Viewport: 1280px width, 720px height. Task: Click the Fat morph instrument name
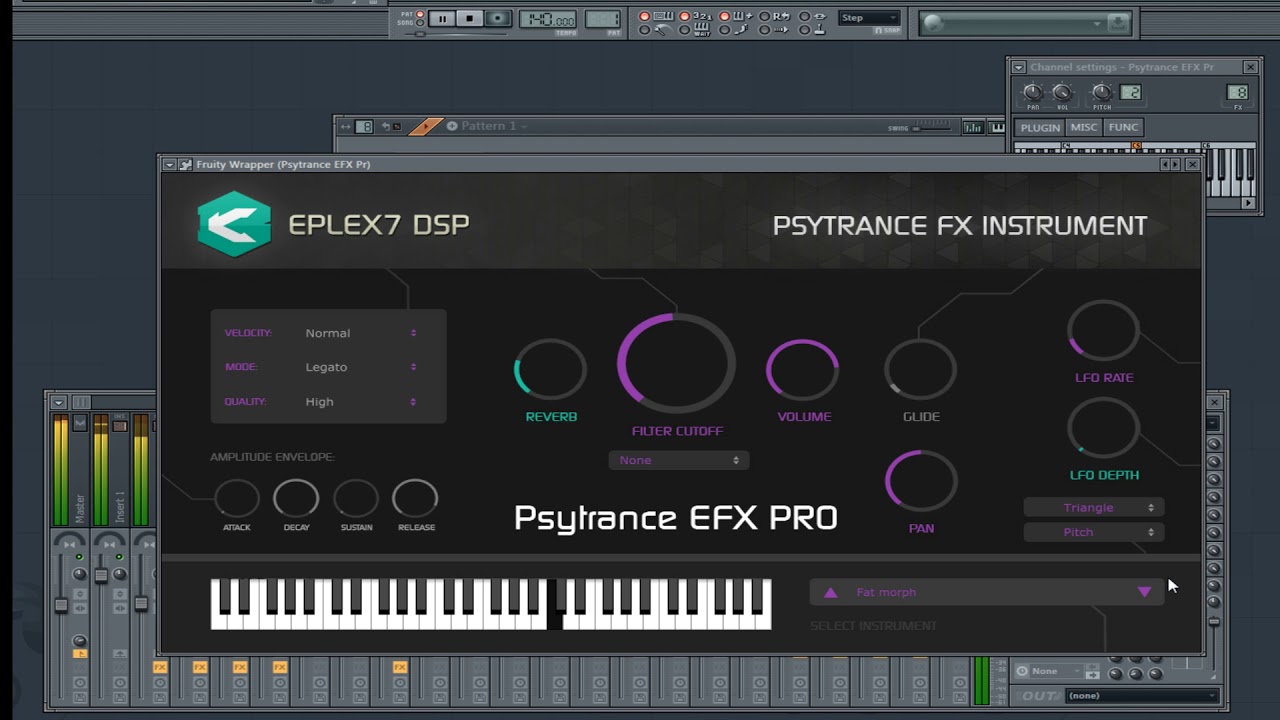[x=886, y=593]
